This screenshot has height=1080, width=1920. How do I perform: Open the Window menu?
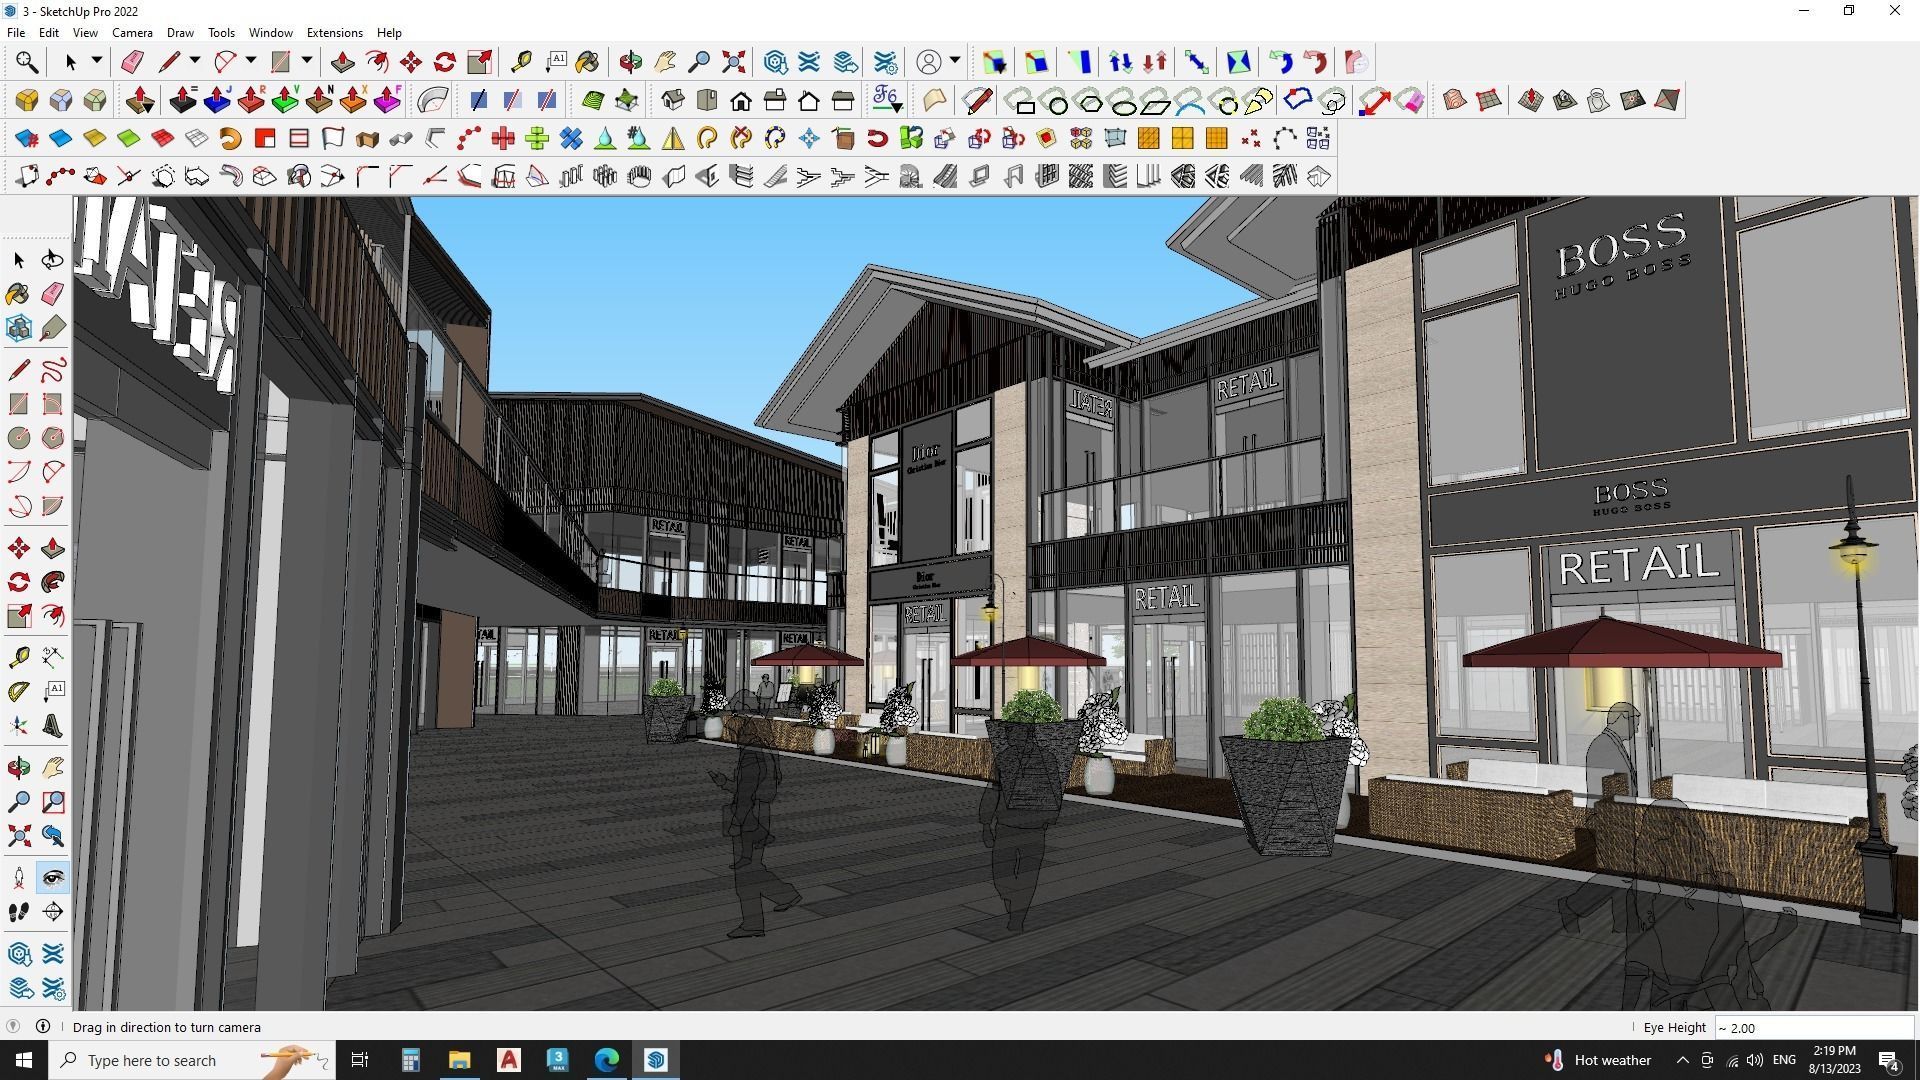coord(270,33)
